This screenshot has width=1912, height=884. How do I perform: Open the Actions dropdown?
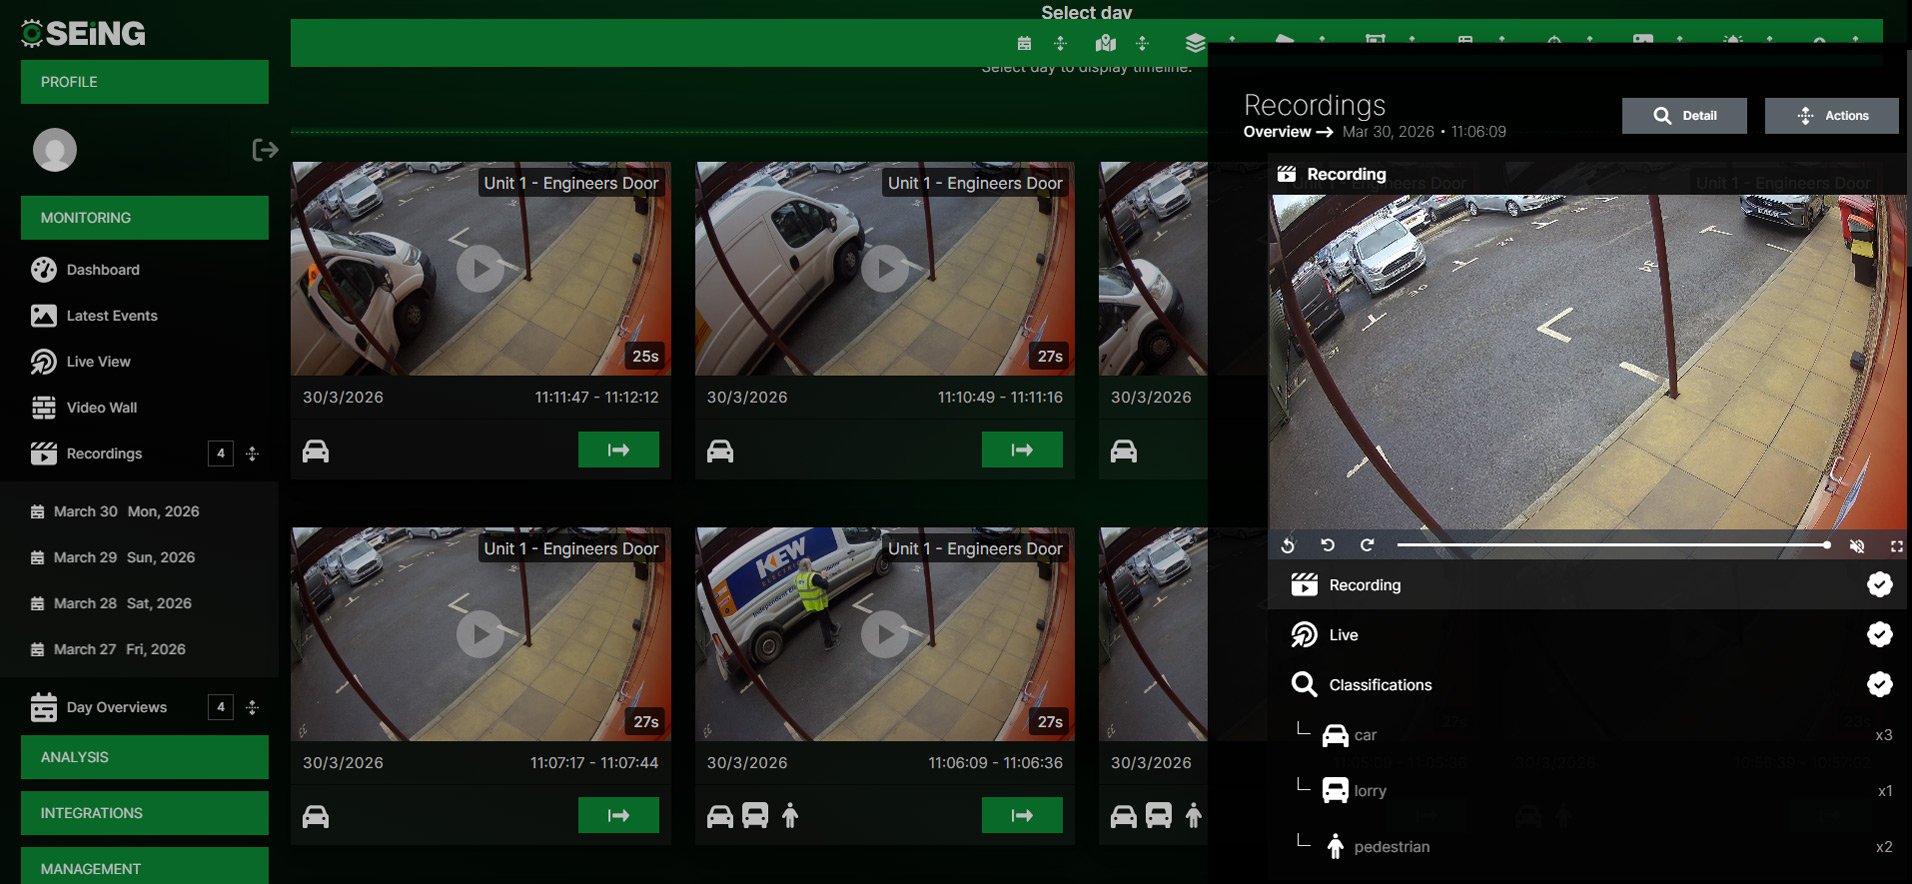(1832, 116)
